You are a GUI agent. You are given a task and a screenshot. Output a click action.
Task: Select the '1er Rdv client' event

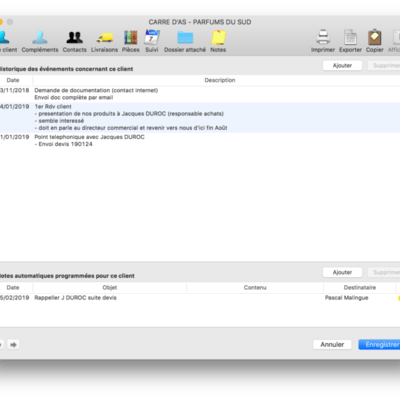coord(53,107)
